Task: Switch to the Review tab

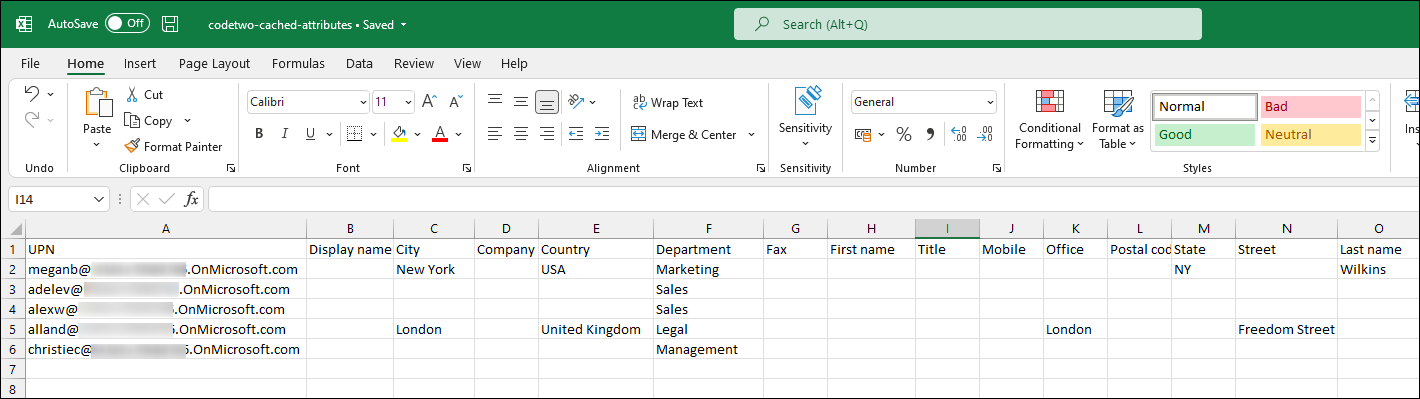Action: coord(414,63)
